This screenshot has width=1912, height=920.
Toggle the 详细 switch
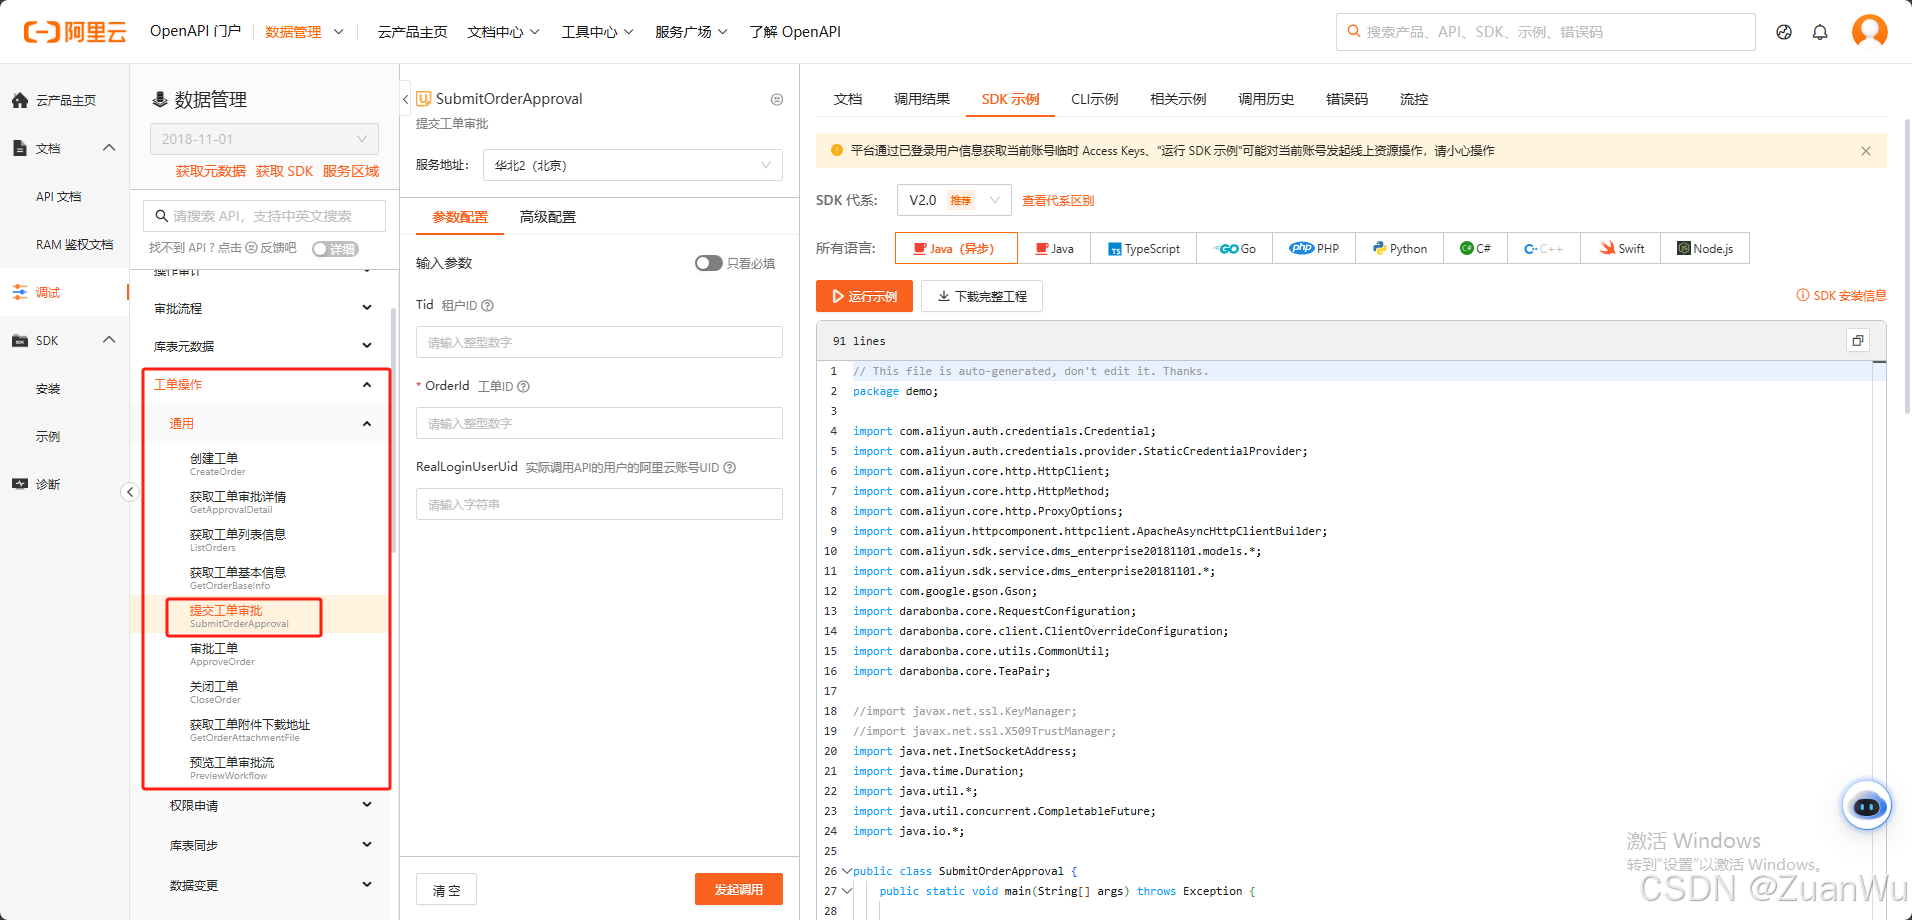pos(335,249)
